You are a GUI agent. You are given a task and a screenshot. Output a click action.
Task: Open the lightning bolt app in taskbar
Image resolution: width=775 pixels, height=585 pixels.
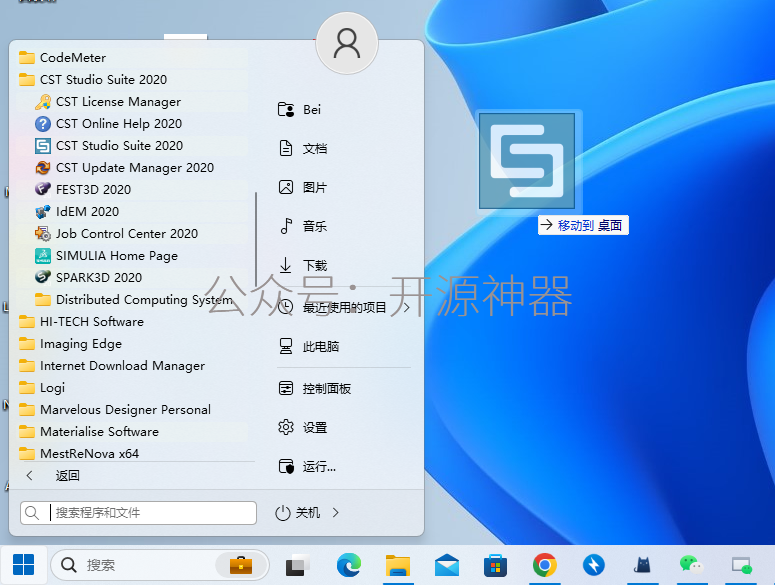point(594,565)
